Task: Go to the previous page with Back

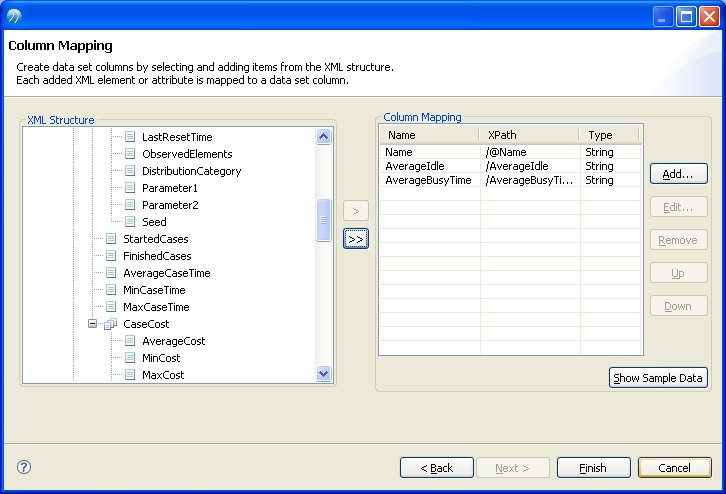Action: coord(436,467)
